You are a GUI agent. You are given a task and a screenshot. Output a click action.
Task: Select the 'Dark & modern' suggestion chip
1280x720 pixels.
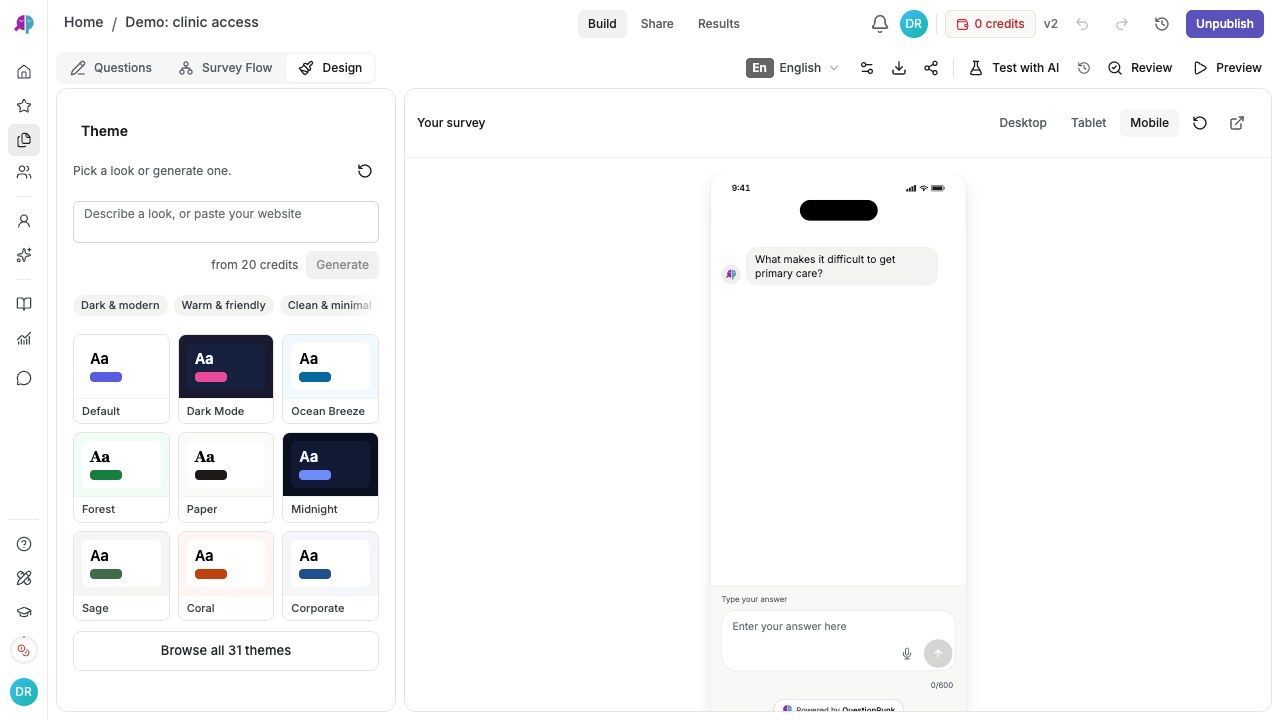(120, 306)
